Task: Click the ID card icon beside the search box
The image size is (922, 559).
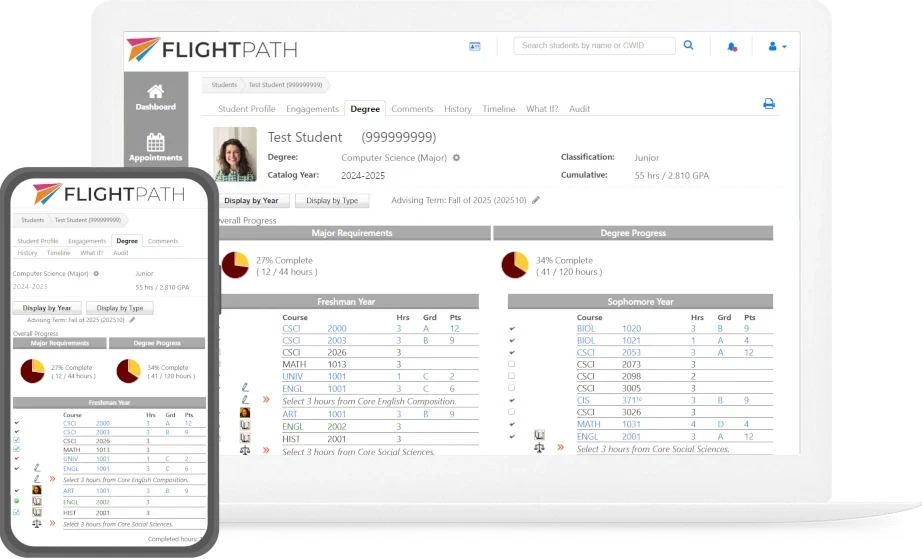Action: click(x=475, y=46)
